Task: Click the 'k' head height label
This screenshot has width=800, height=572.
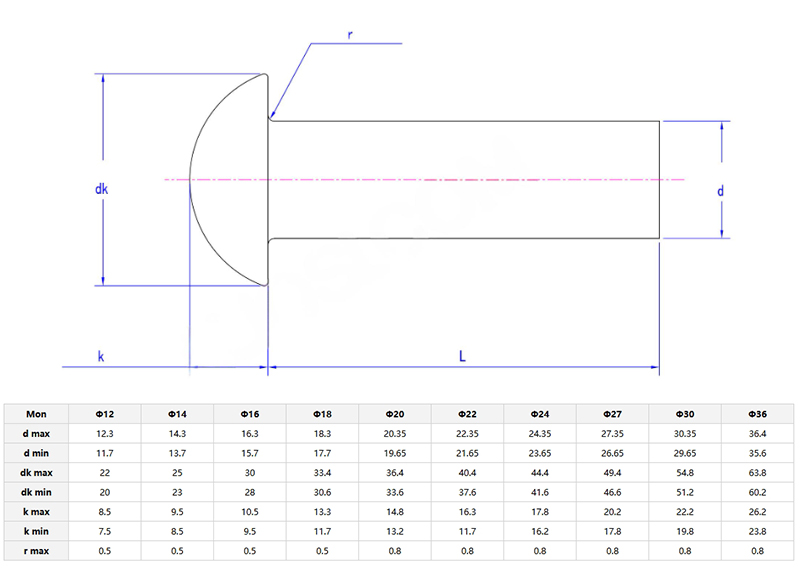Action: 100,355
